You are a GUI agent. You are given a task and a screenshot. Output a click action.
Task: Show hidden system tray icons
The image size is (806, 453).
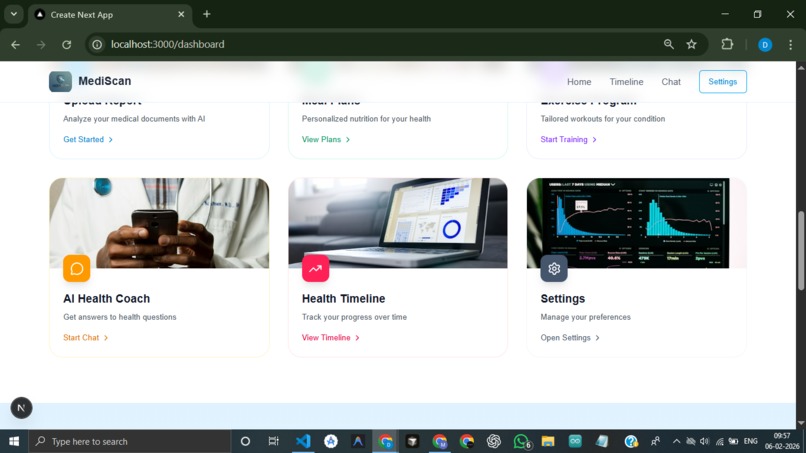coord(676,441)
